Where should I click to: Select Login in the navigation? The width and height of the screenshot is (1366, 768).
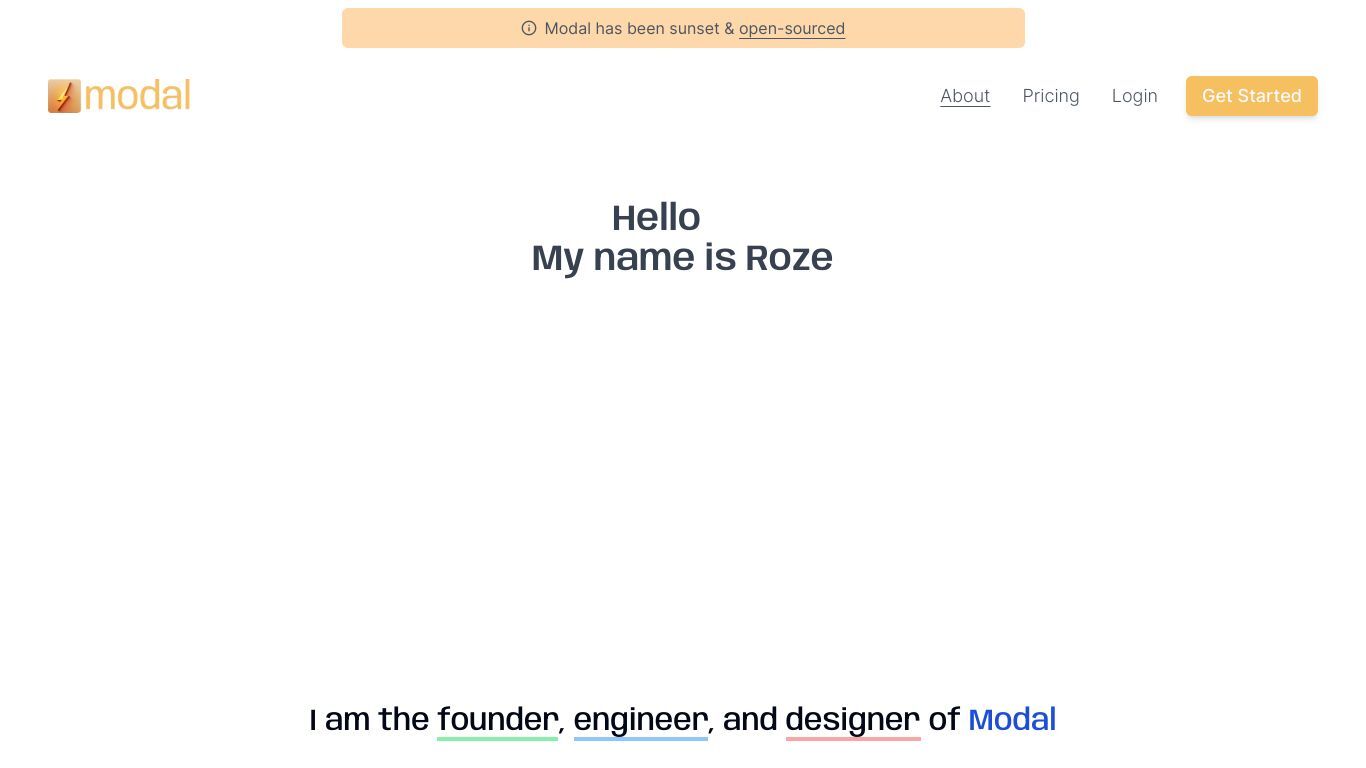1135,96
